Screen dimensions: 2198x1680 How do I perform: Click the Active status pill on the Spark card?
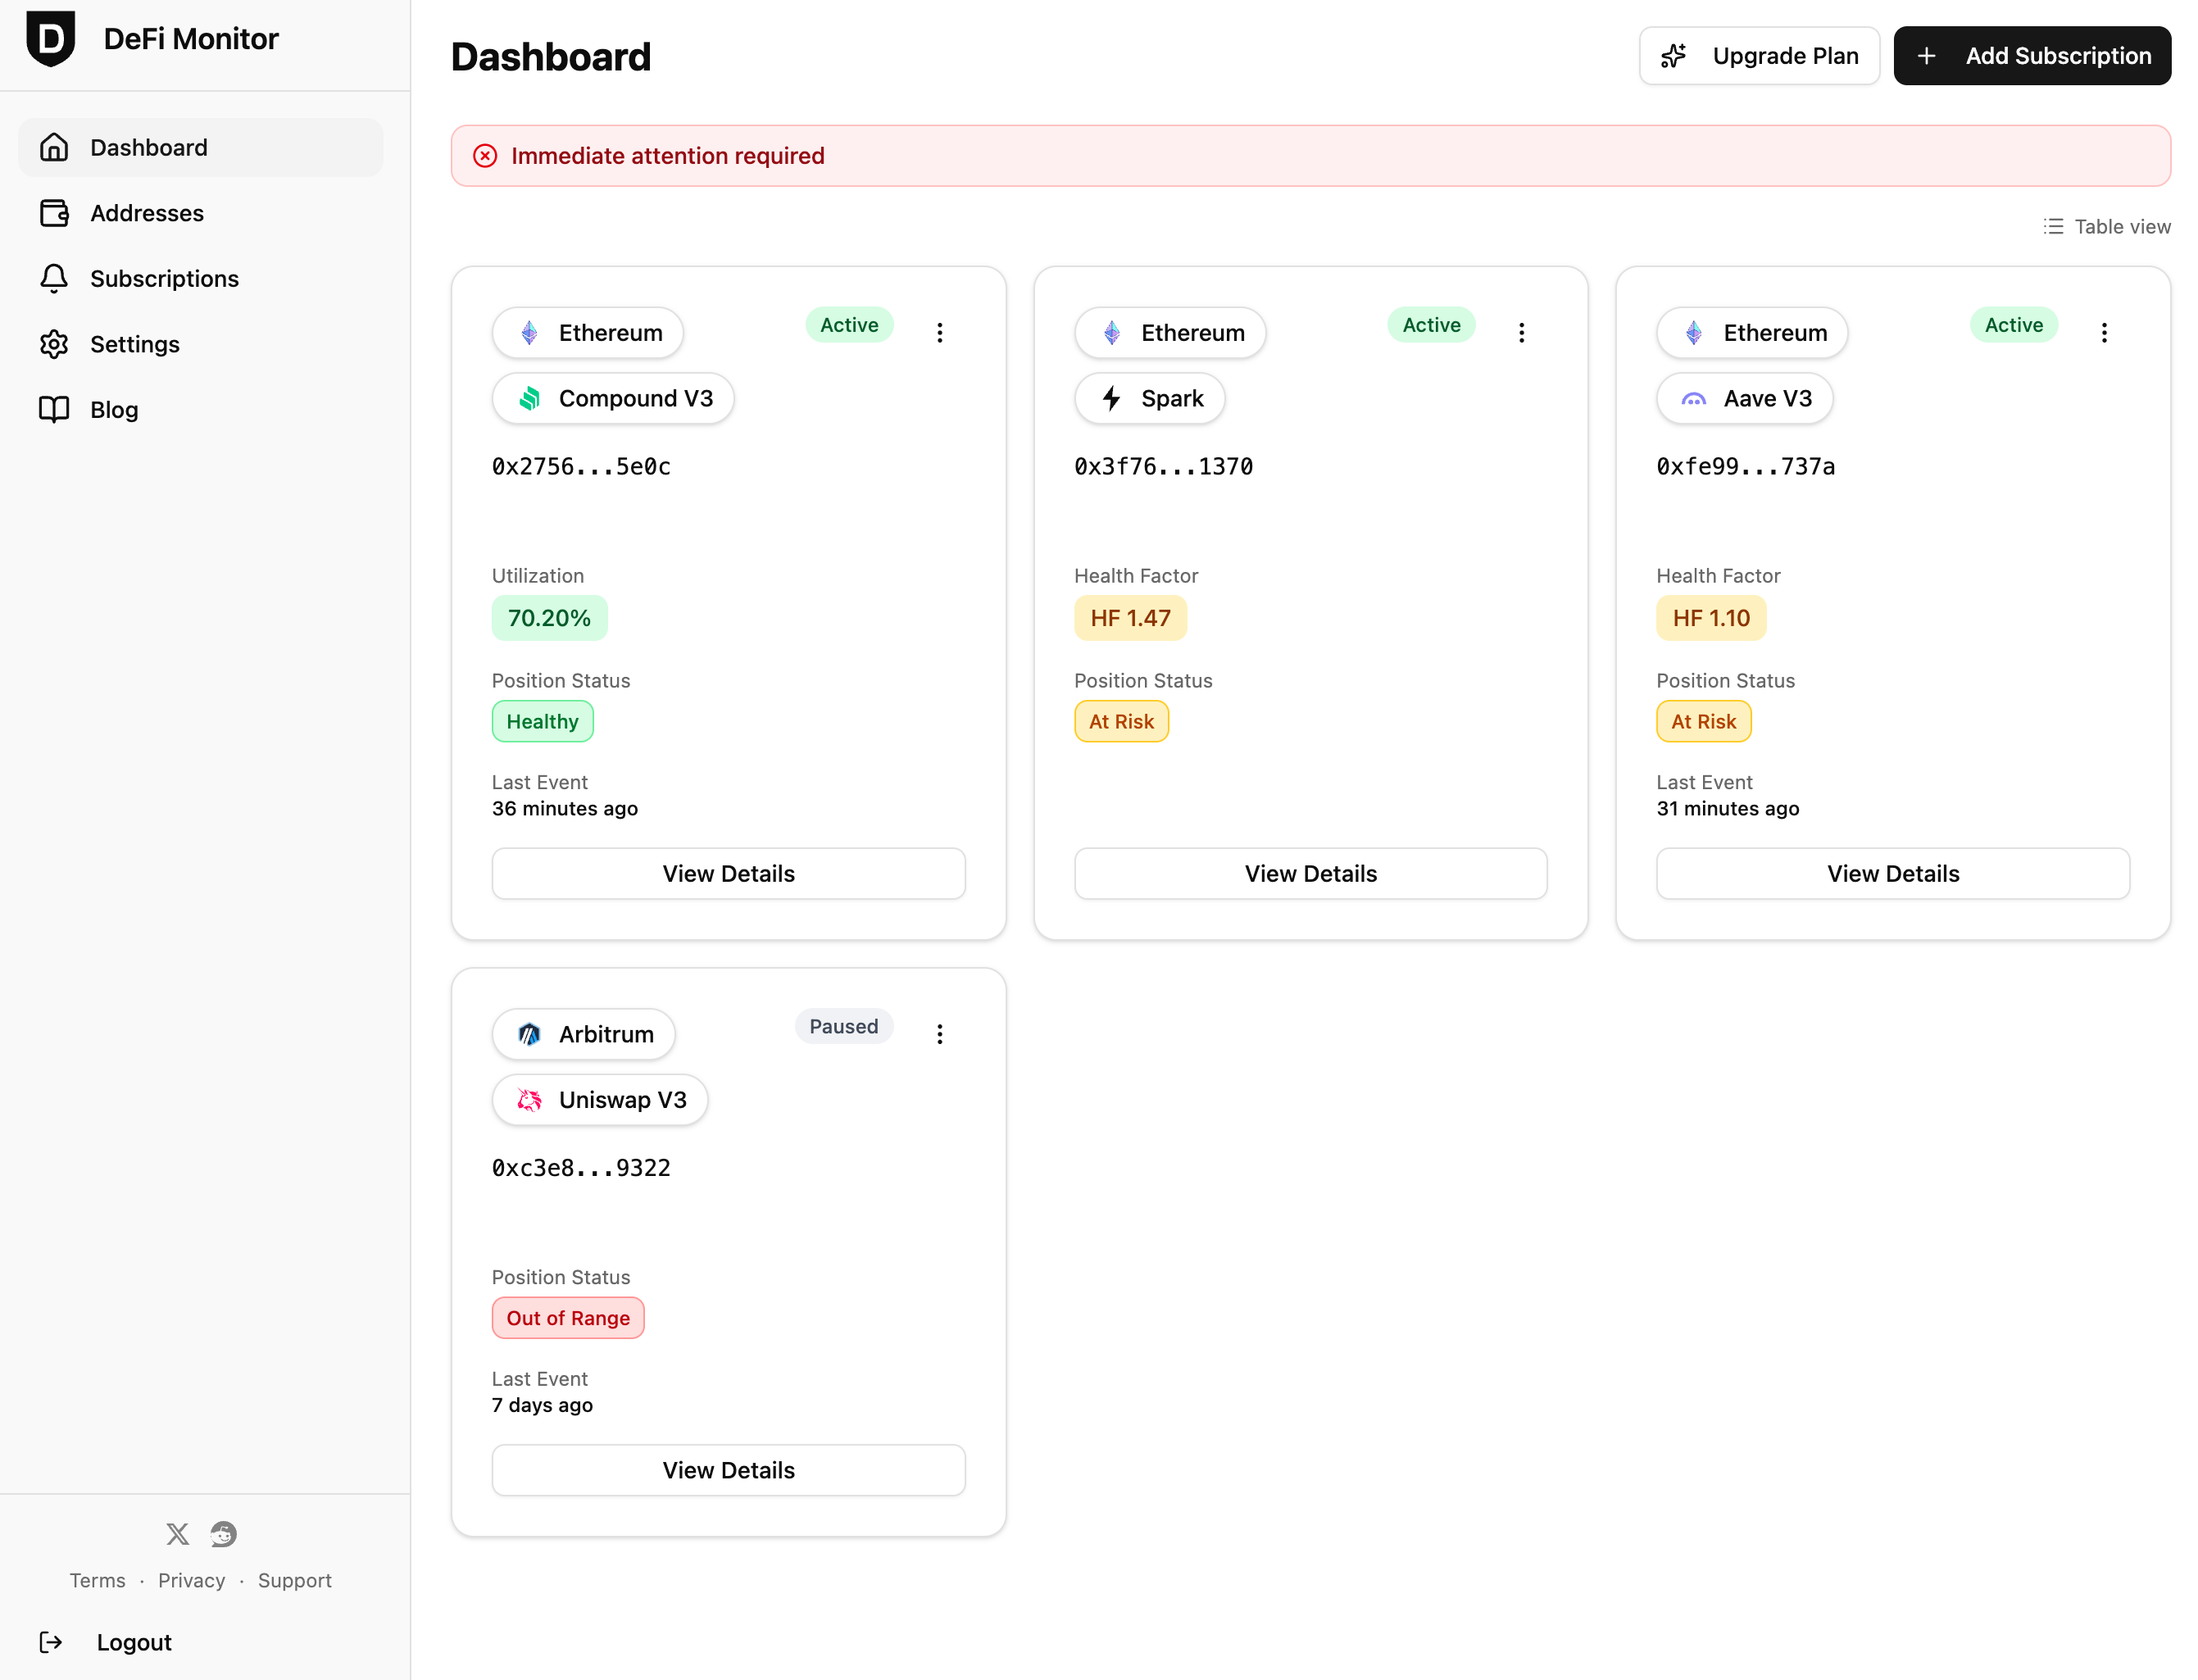[1431, 324]
